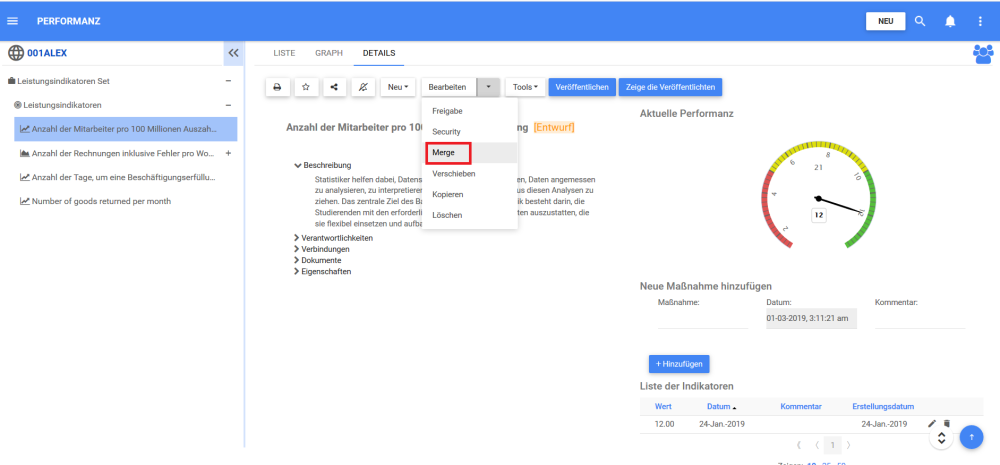
Task: Expand Anzahl der Rechnungen plus sign
Action: click(228, 153)
